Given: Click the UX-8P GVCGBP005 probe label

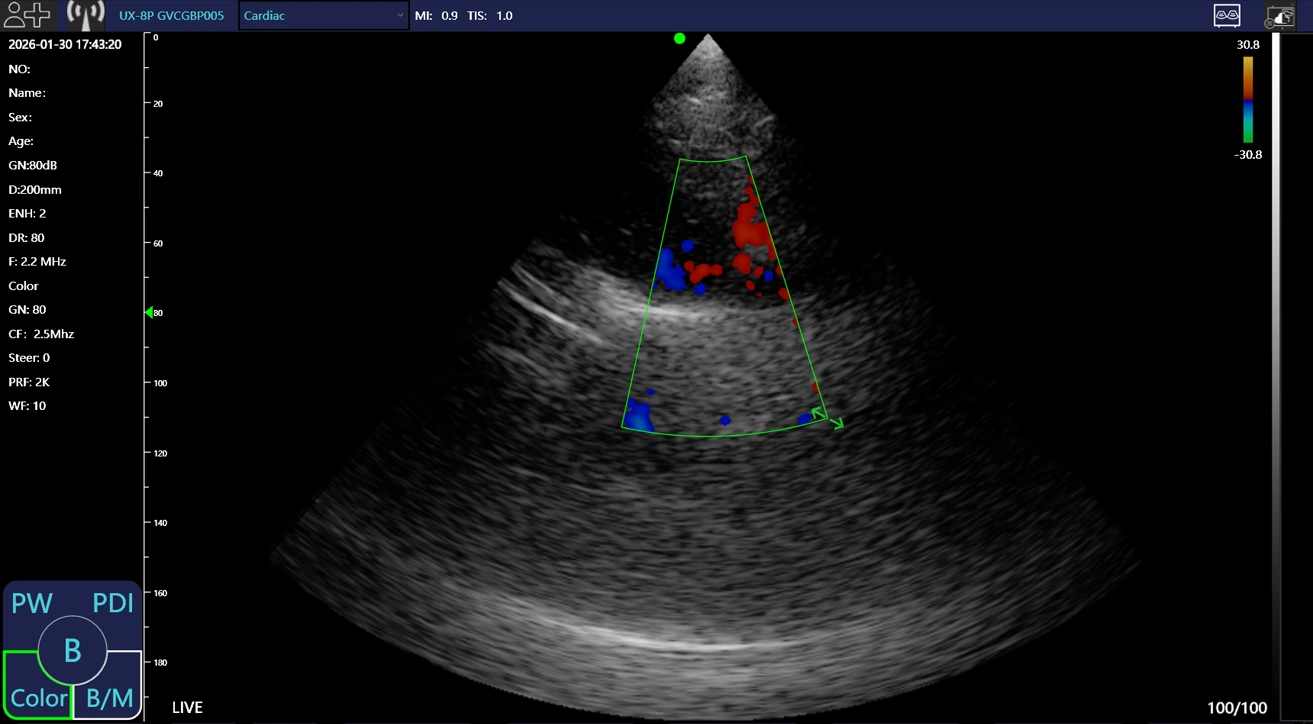Looking at the screenshot, I should point(171,16).
